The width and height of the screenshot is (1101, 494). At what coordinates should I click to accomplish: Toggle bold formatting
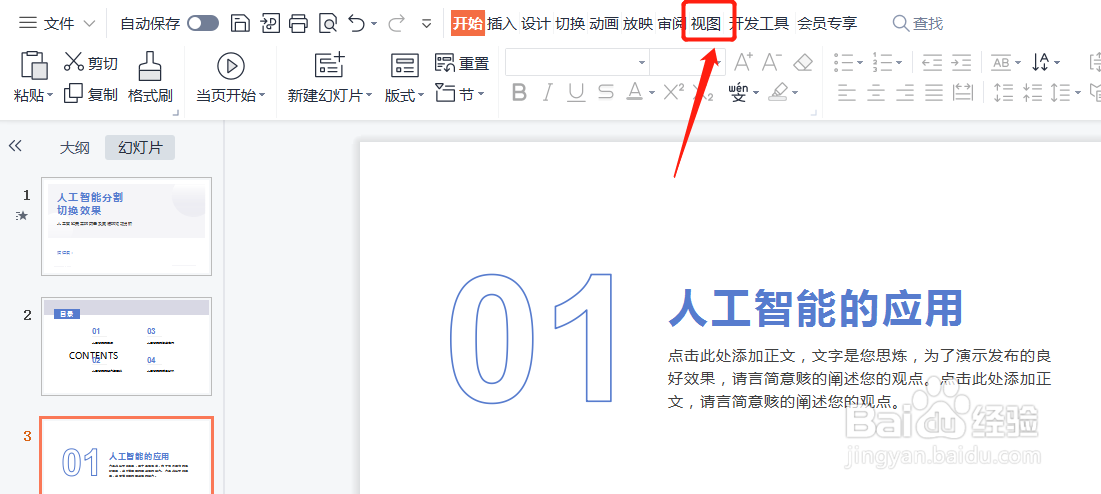click(519, 92)
